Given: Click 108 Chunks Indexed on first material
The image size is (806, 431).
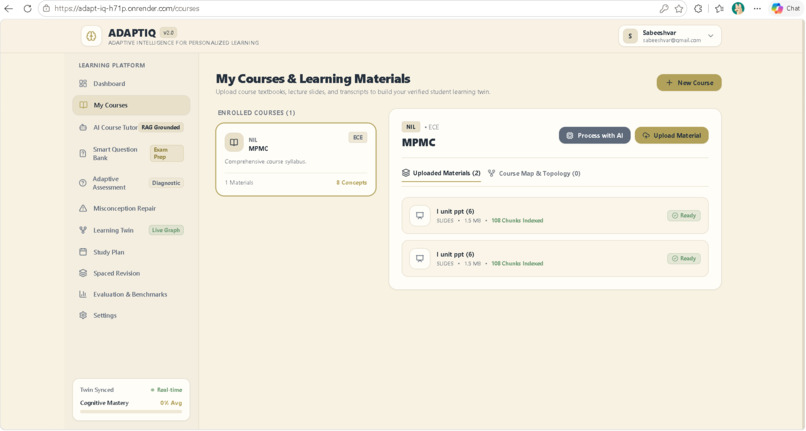Looking at the screenshot, I should 517,220.
